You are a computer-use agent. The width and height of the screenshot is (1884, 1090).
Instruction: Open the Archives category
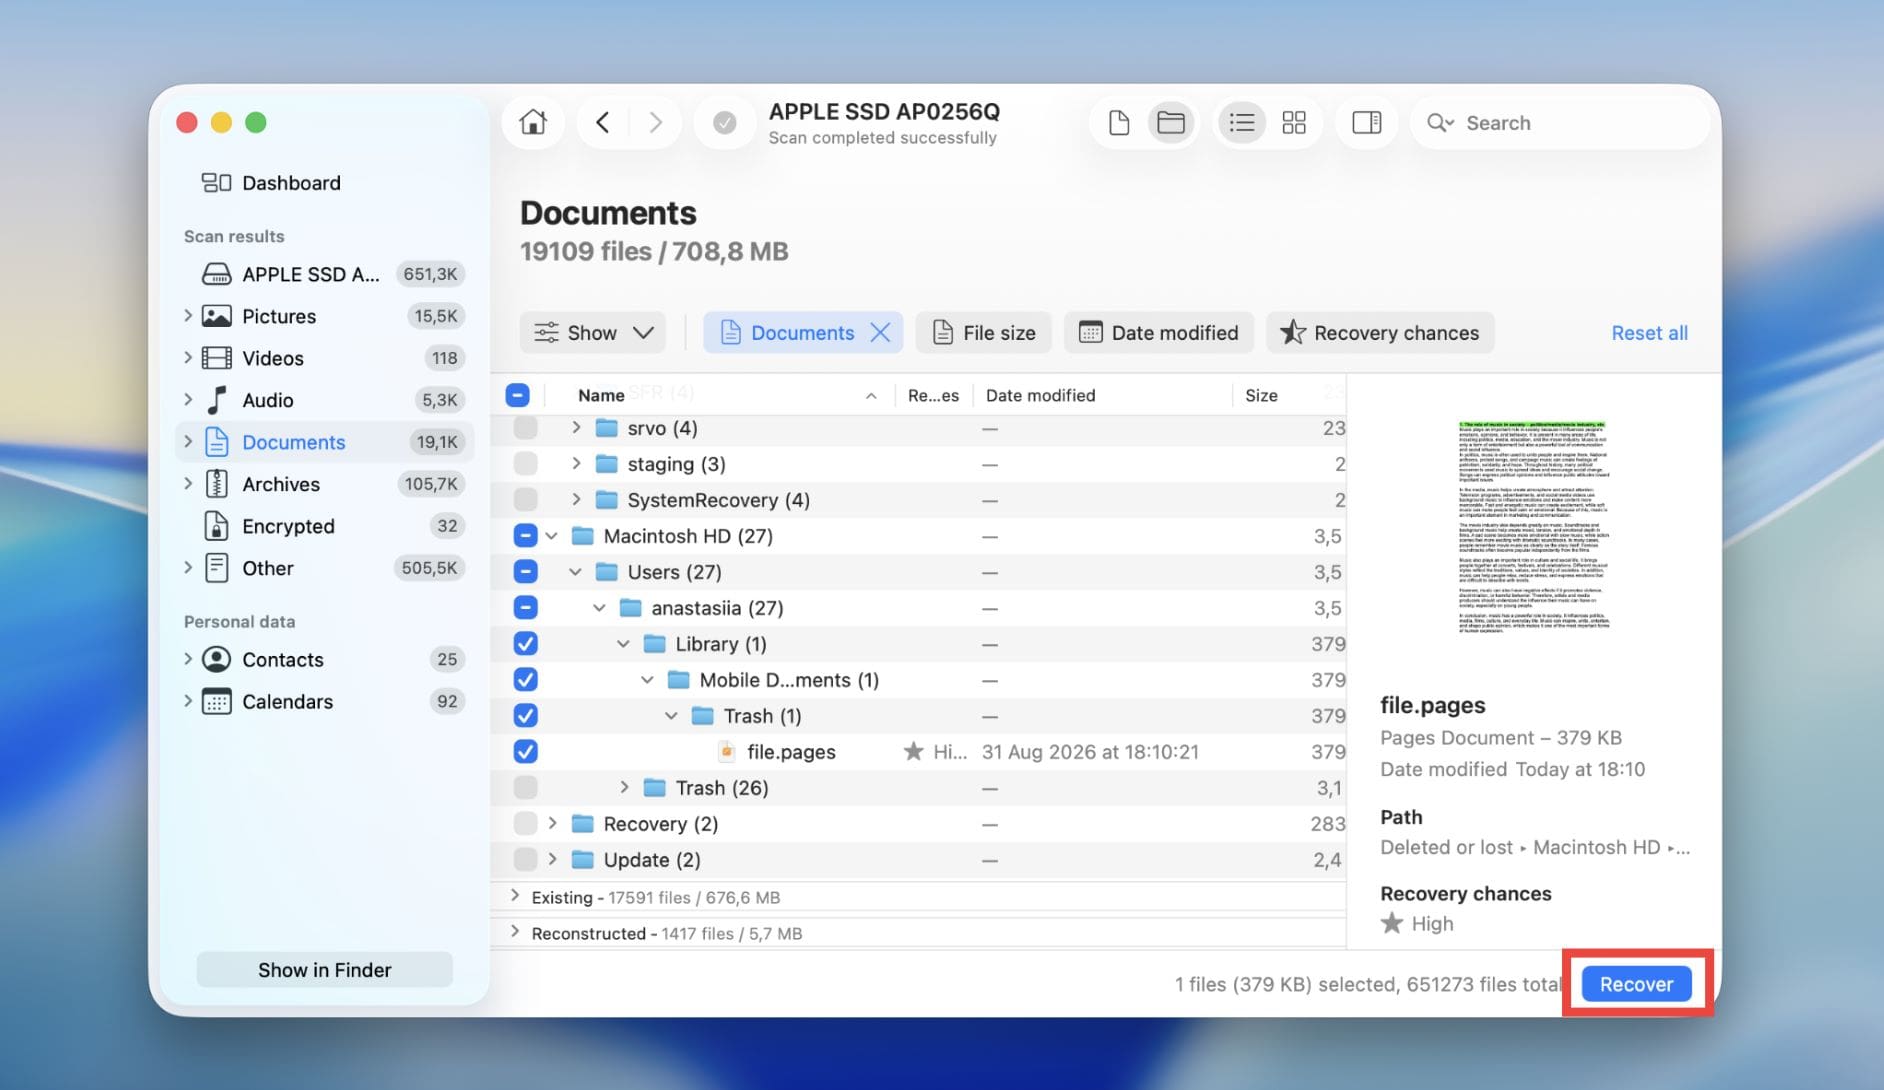click(325, 484)
